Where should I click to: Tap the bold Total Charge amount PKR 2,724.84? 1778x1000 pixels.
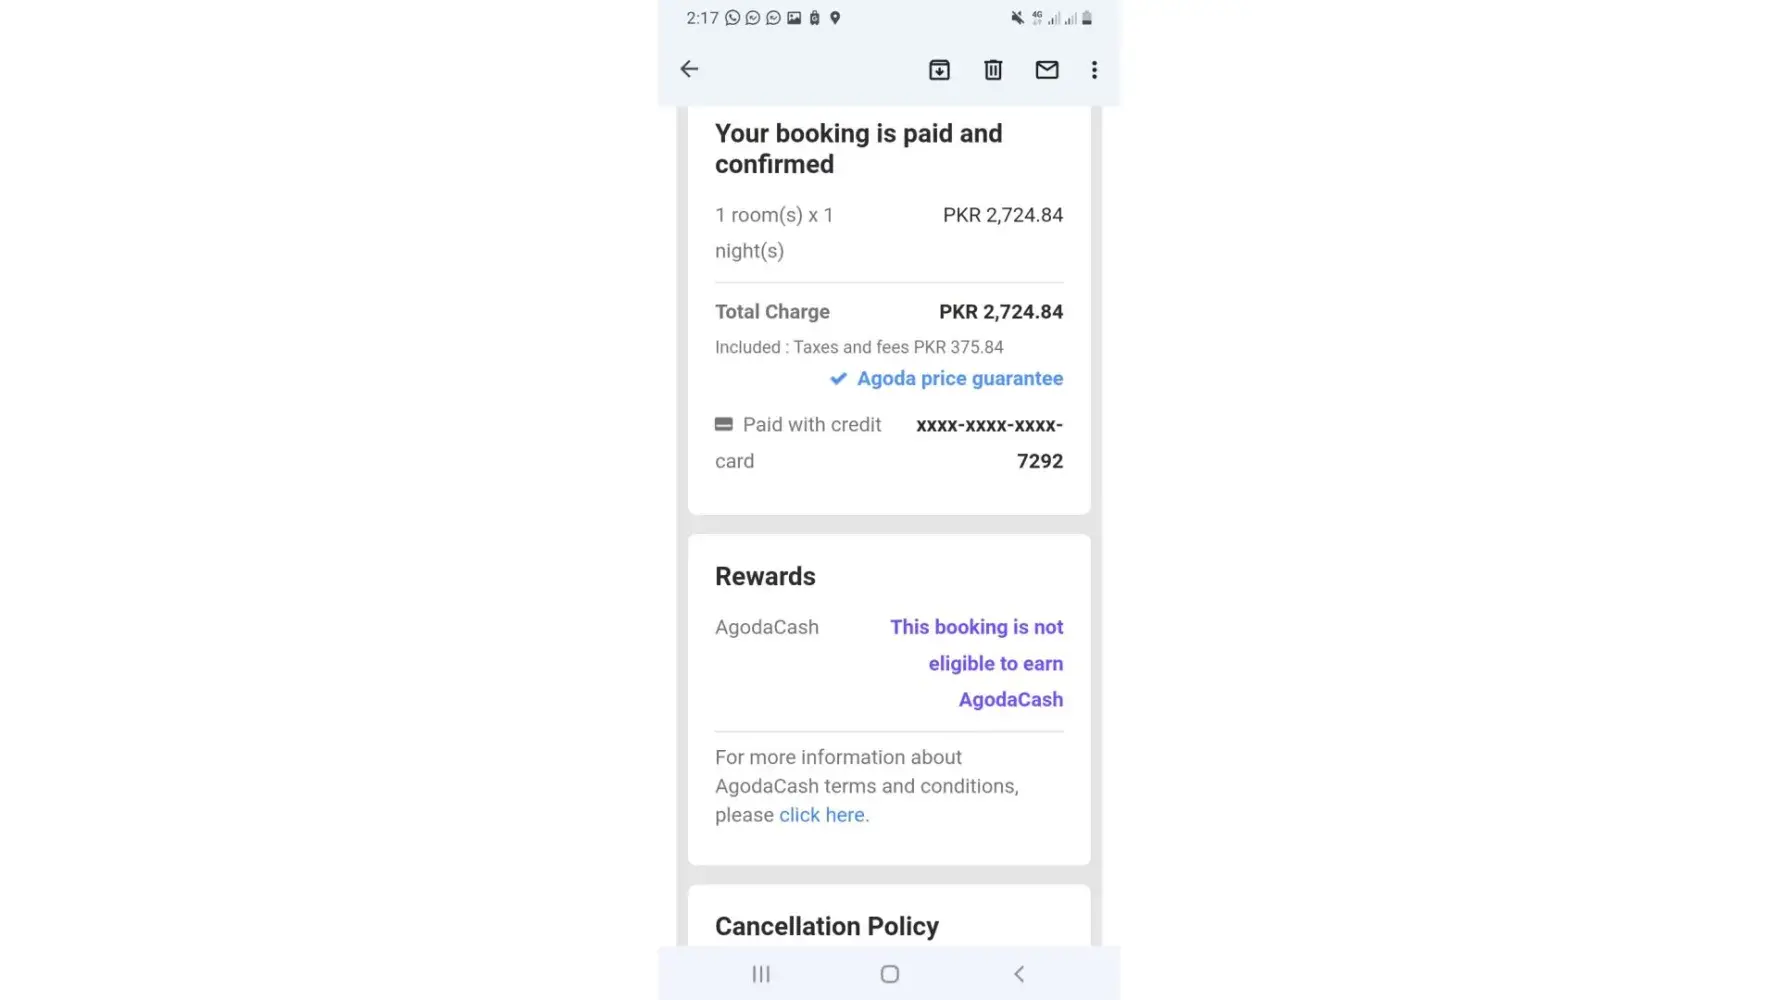1000,312
